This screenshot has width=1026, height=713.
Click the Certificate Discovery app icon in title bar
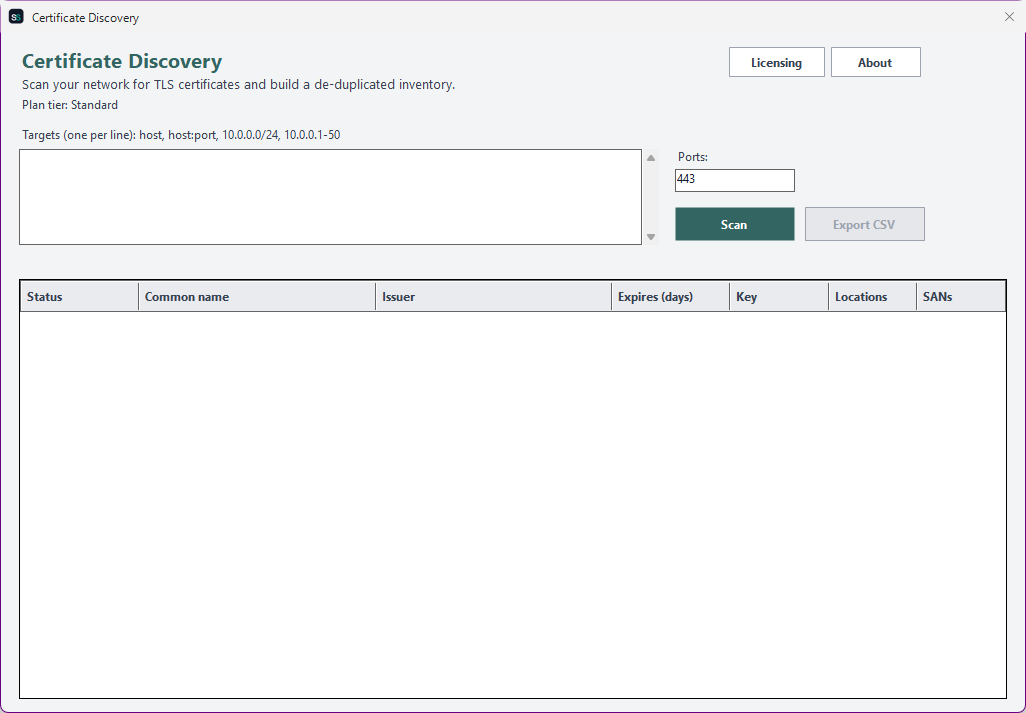pos(16,17)
